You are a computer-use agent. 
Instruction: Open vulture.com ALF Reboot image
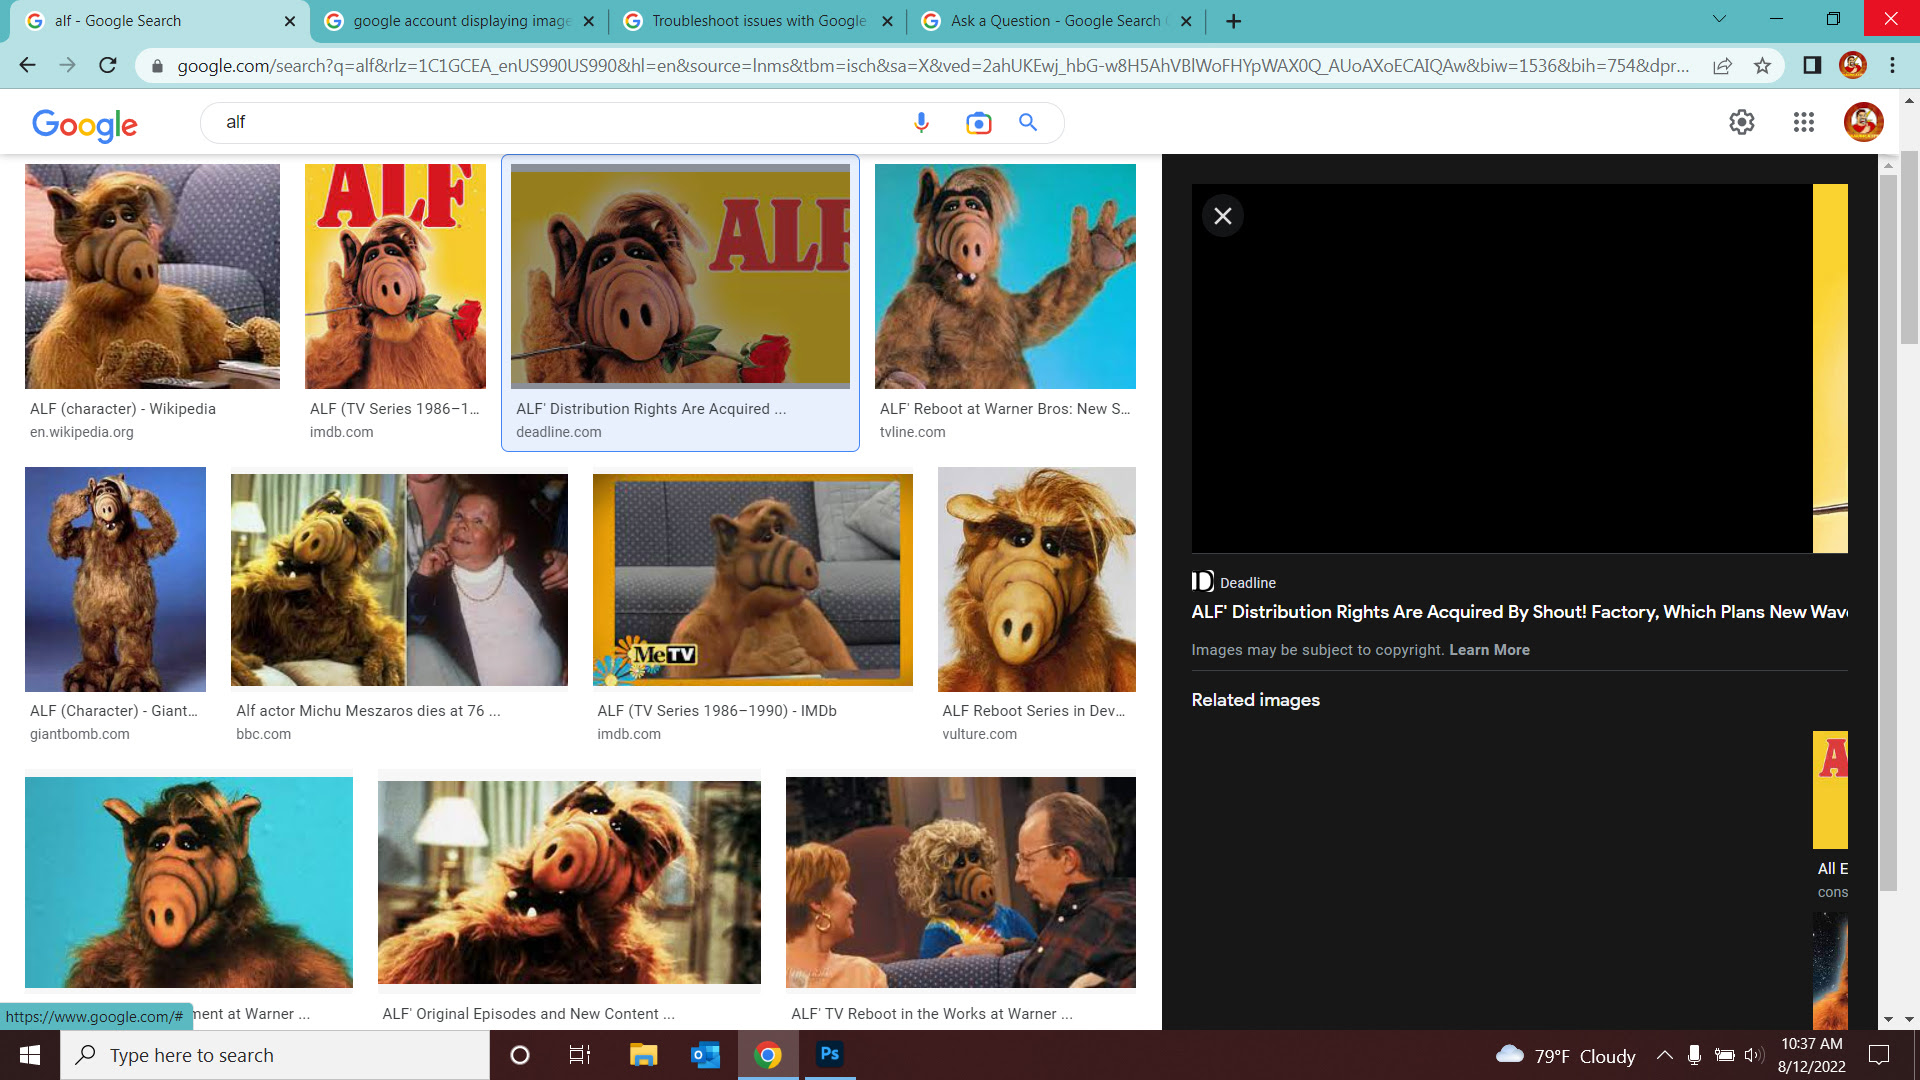coord(1036,579)
